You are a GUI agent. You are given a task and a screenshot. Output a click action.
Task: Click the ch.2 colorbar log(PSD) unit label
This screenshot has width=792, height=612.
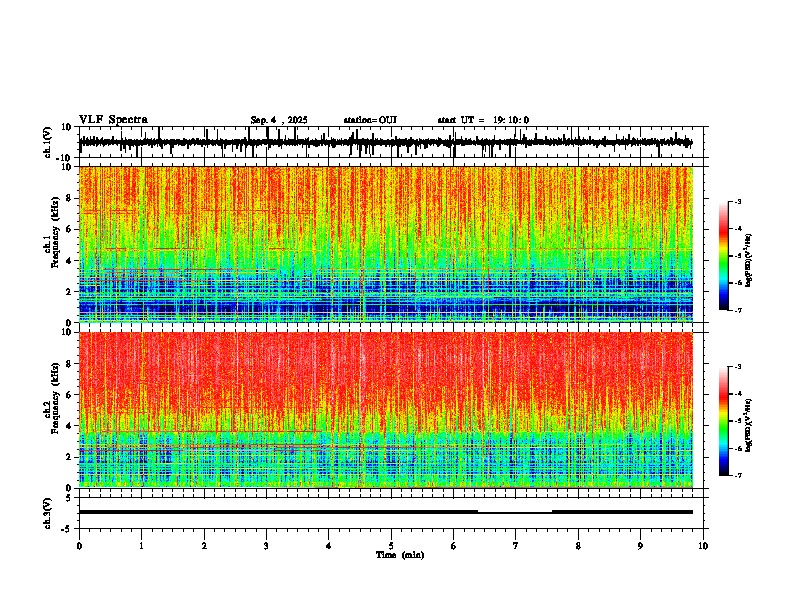click(748, 426)
